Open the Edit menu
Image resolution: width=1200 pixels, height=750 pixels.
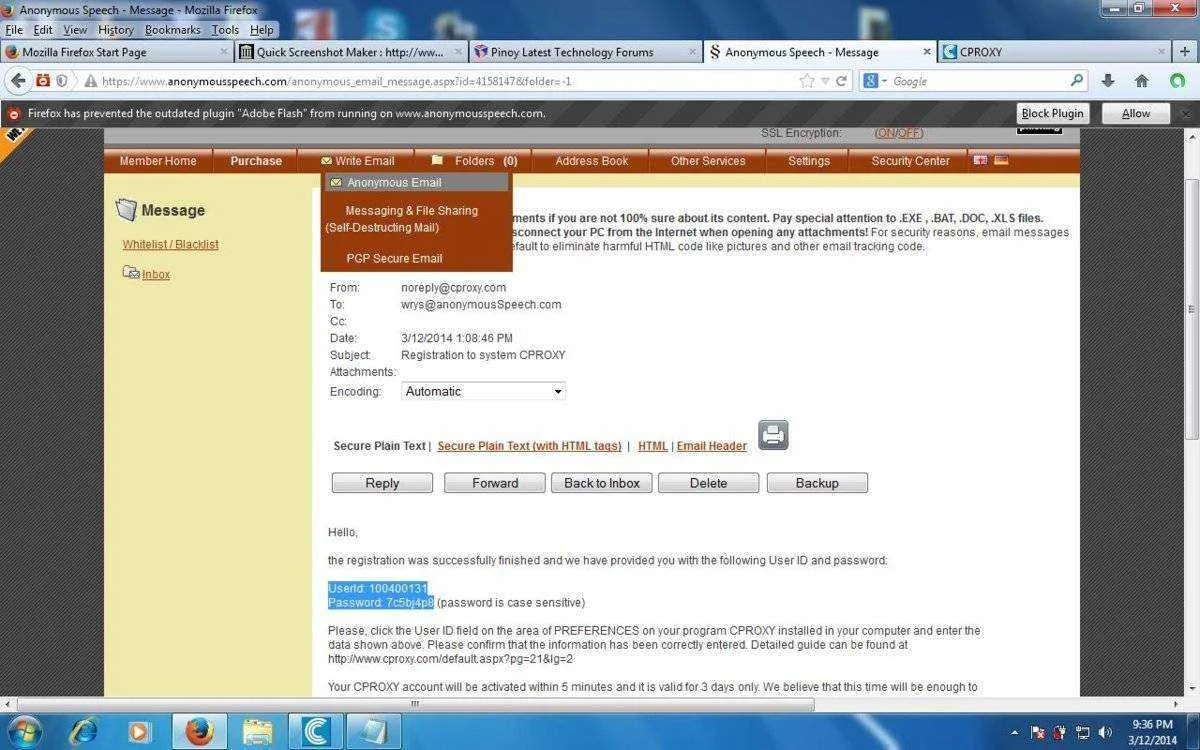point(43,30)
